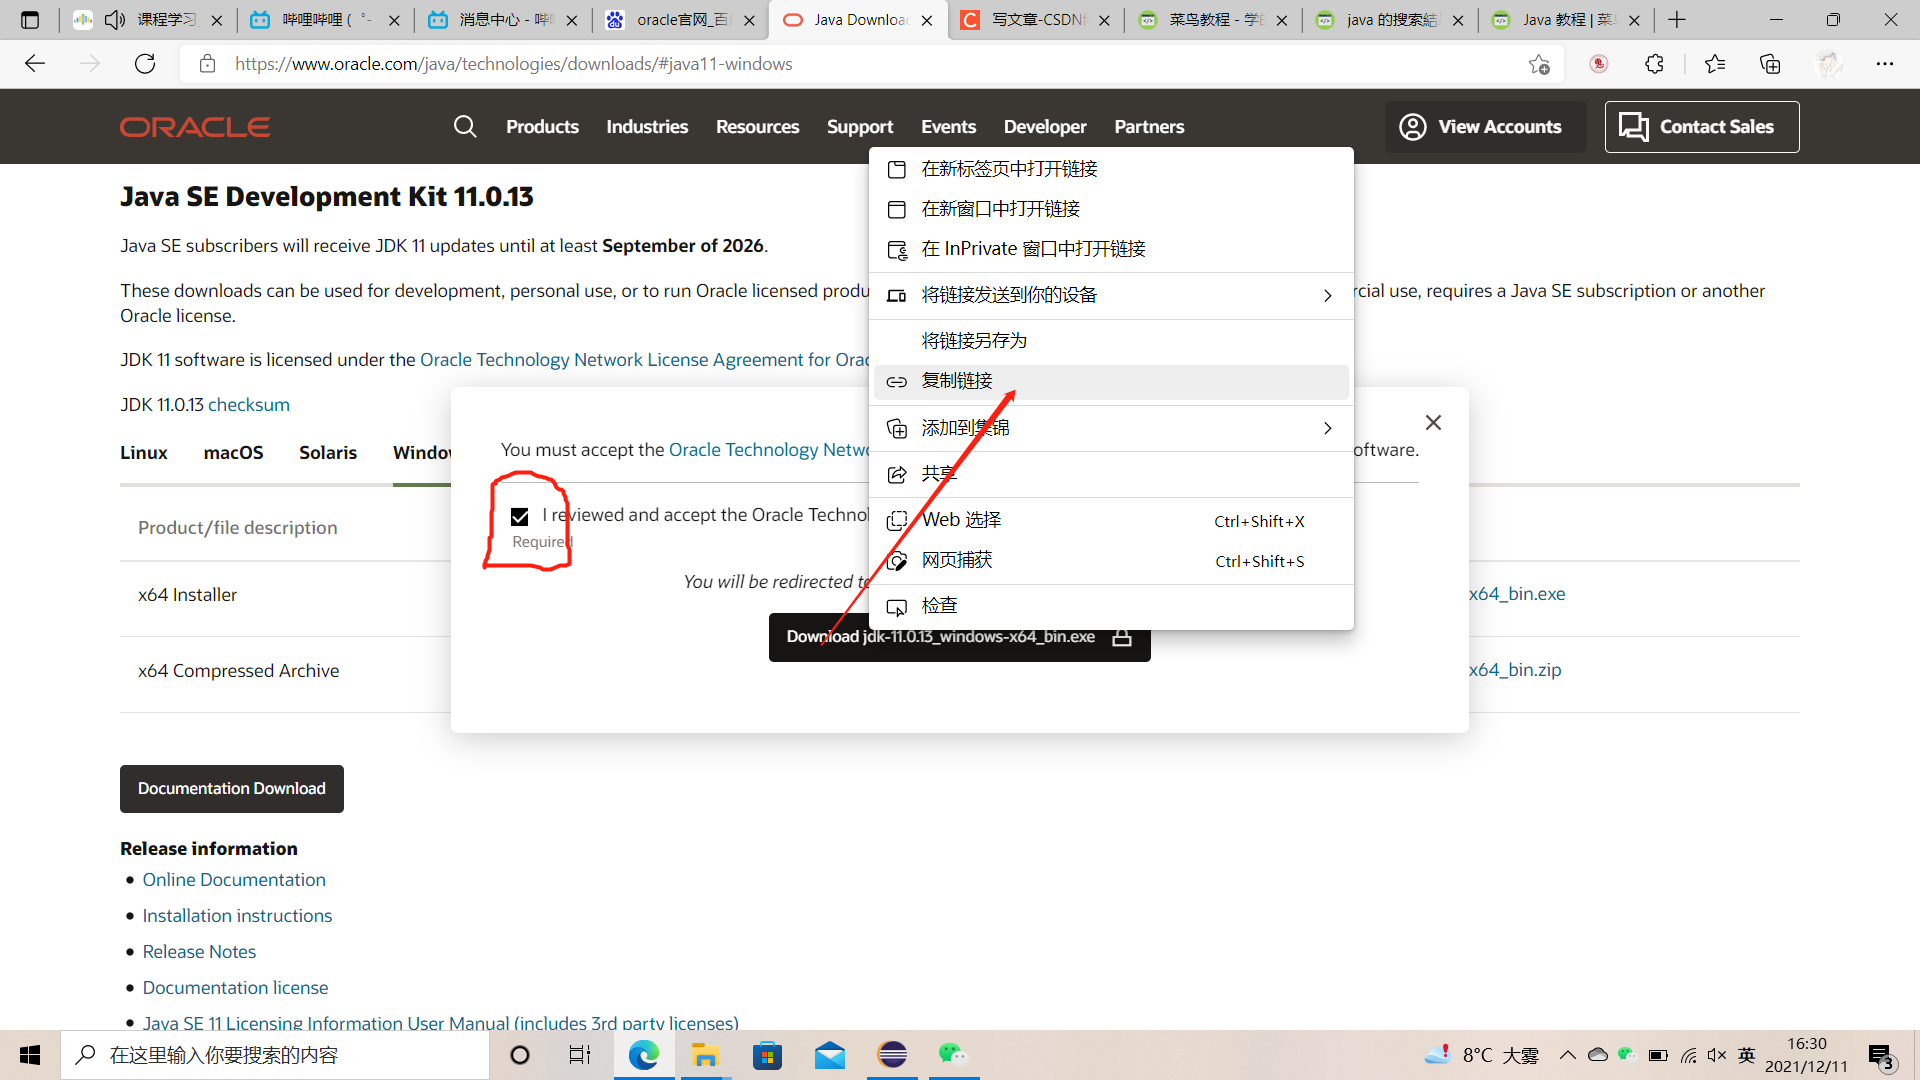Screen dimensions: 1920x1080
Task: Open WeChat from the taskbar
Action: click(952, 1055)
